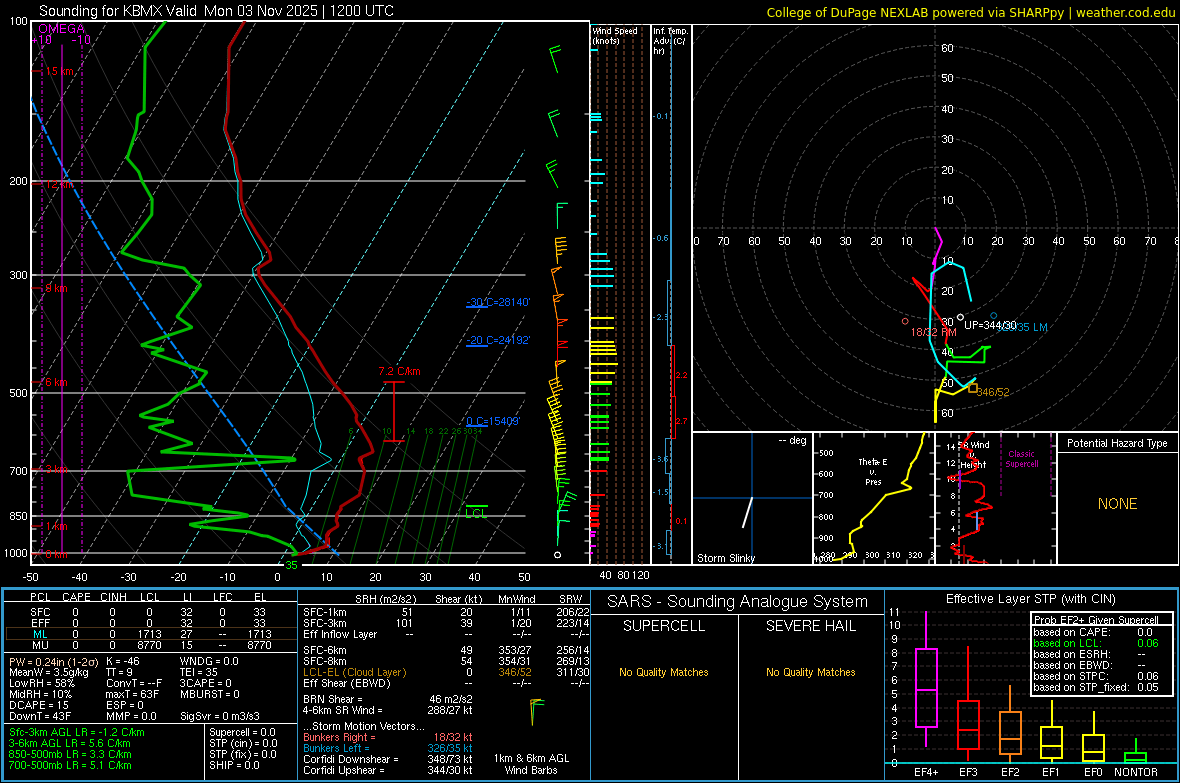Select the EFF parcel row
The height and width of the screenshot is (783, 1180).
[x=150, y=623]
